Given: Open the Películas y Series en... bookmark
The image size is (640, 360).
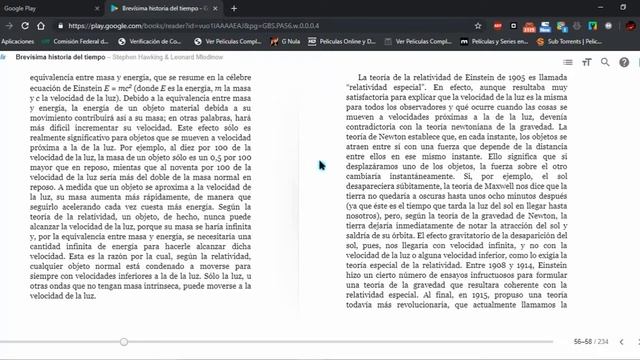Looking at the screenshot, I should tap(494, 41).
